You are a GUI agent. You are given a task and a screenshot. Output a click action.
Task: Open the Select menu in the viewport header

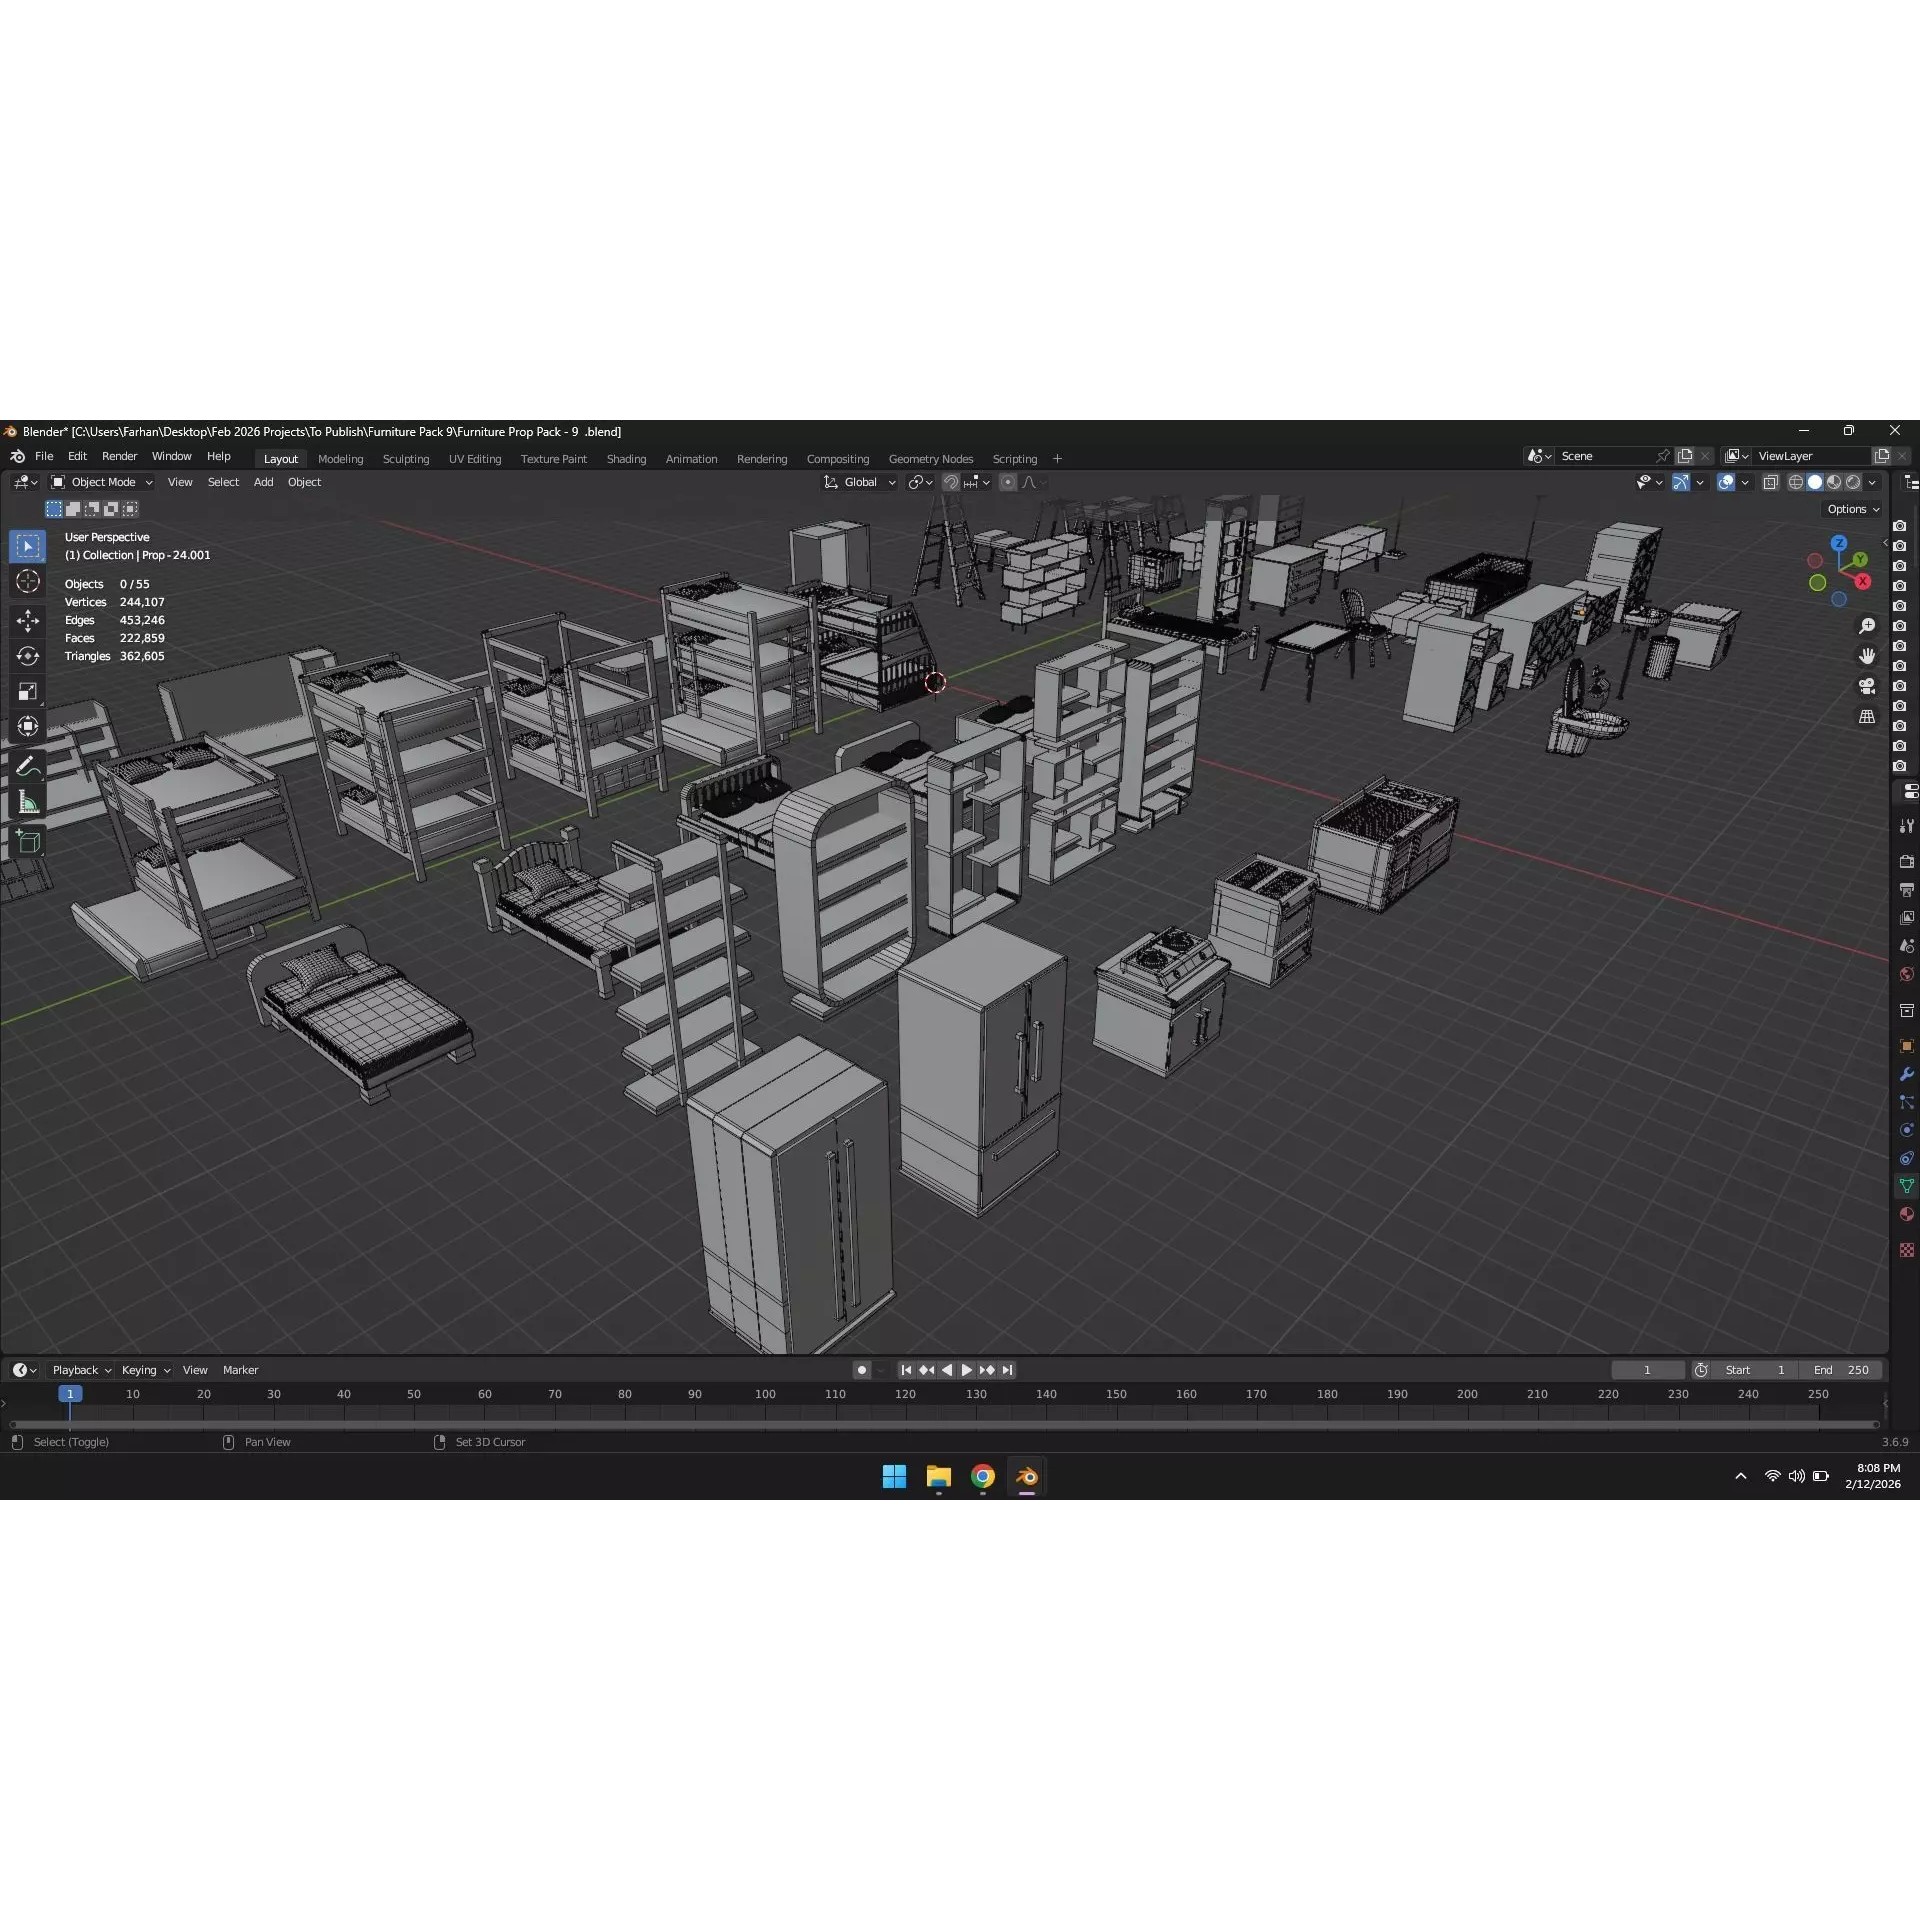tap(223, 482)
